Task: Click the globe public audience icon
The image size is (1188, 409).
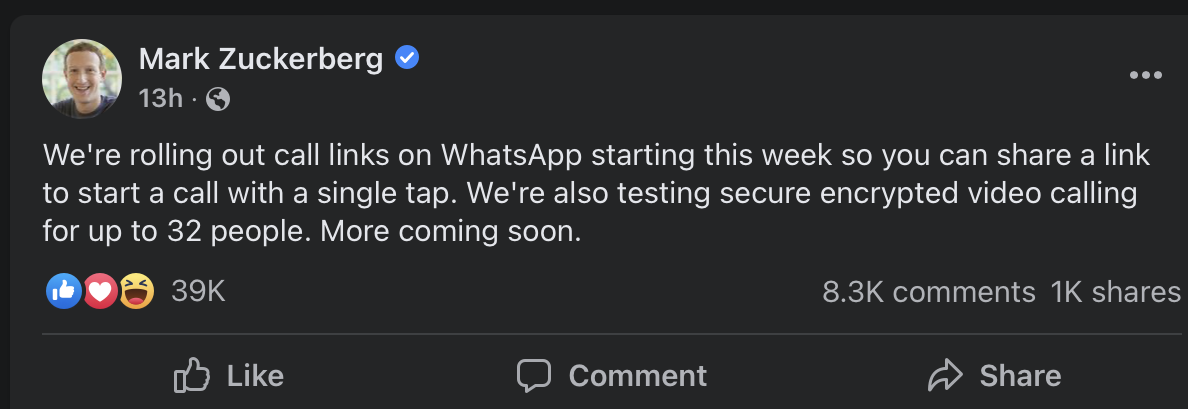Action: click(x=218, y=99)
